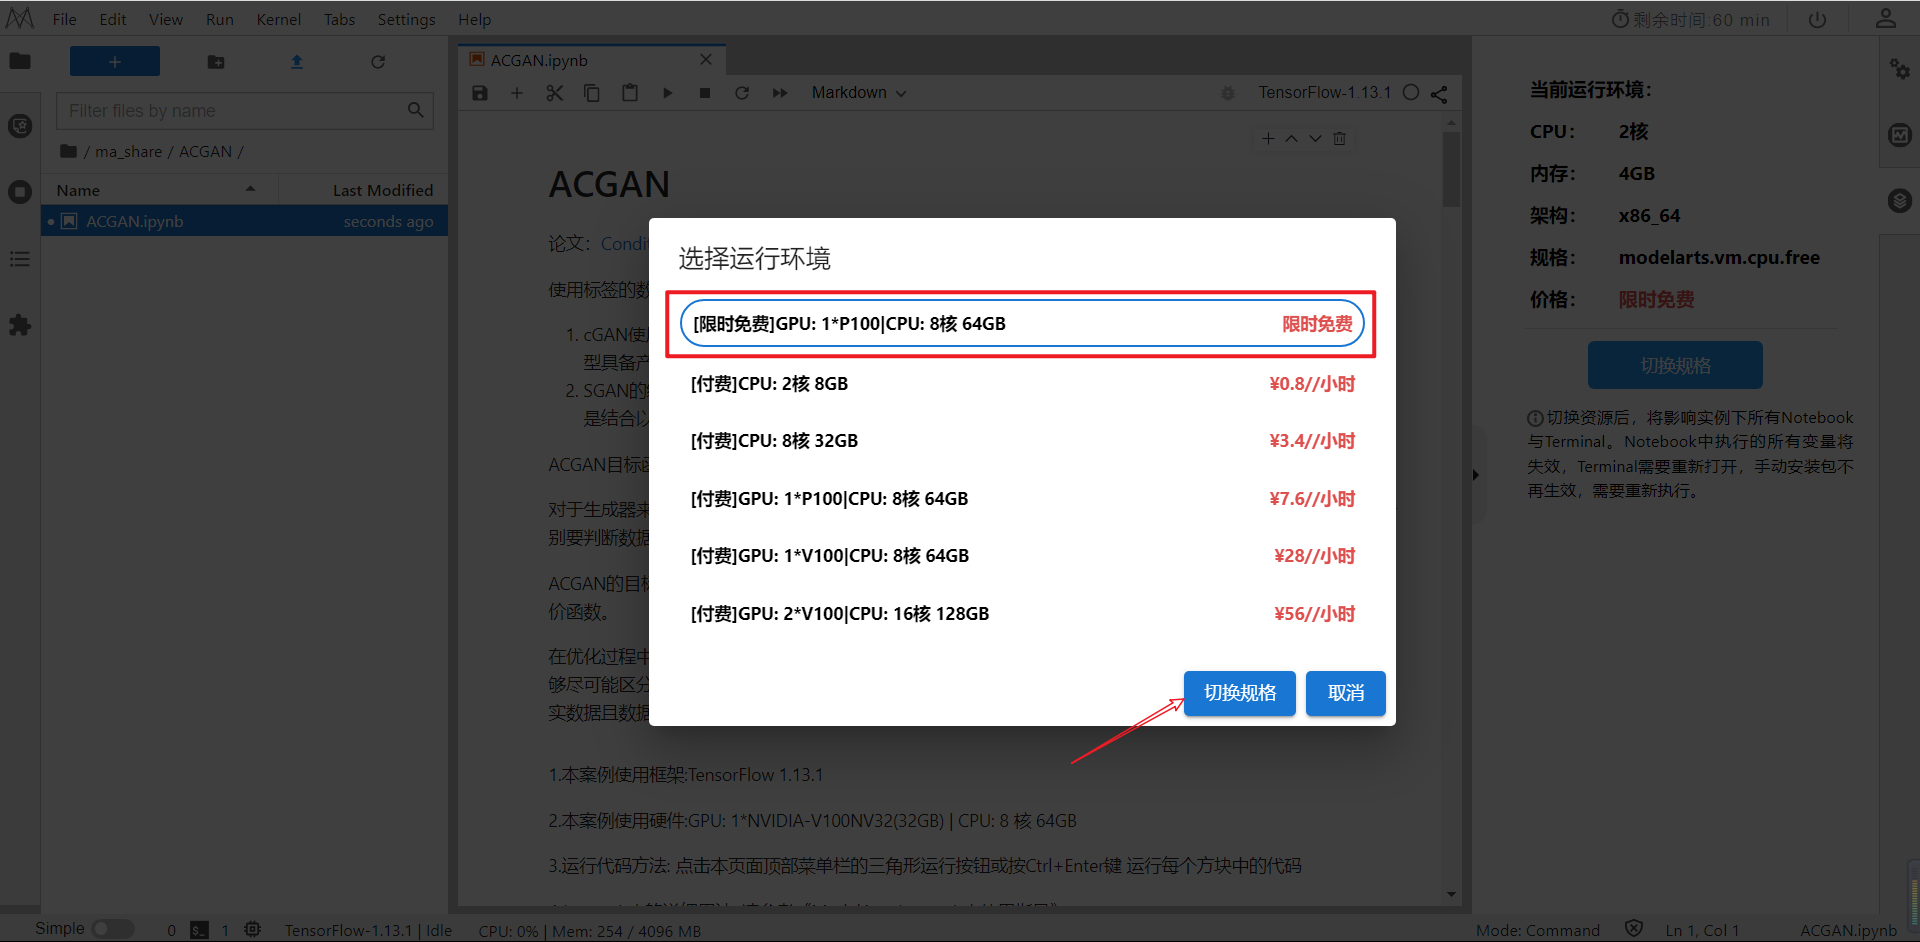Open the Settings menu
The width and height of the screenshot is (1920, 942).
(x=406, y=20)
